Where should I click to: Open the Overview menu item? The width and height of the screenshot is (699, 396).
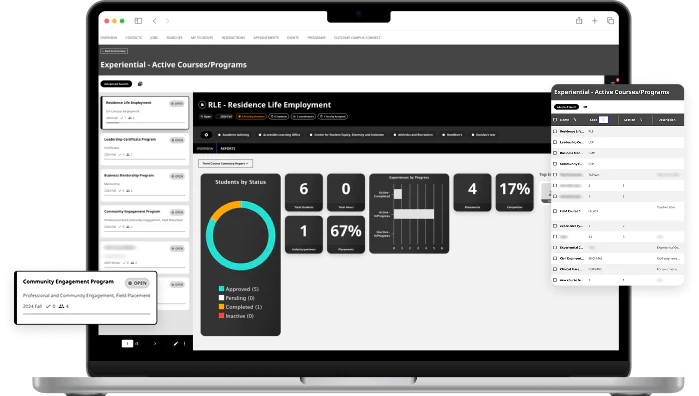pos(109,37)
